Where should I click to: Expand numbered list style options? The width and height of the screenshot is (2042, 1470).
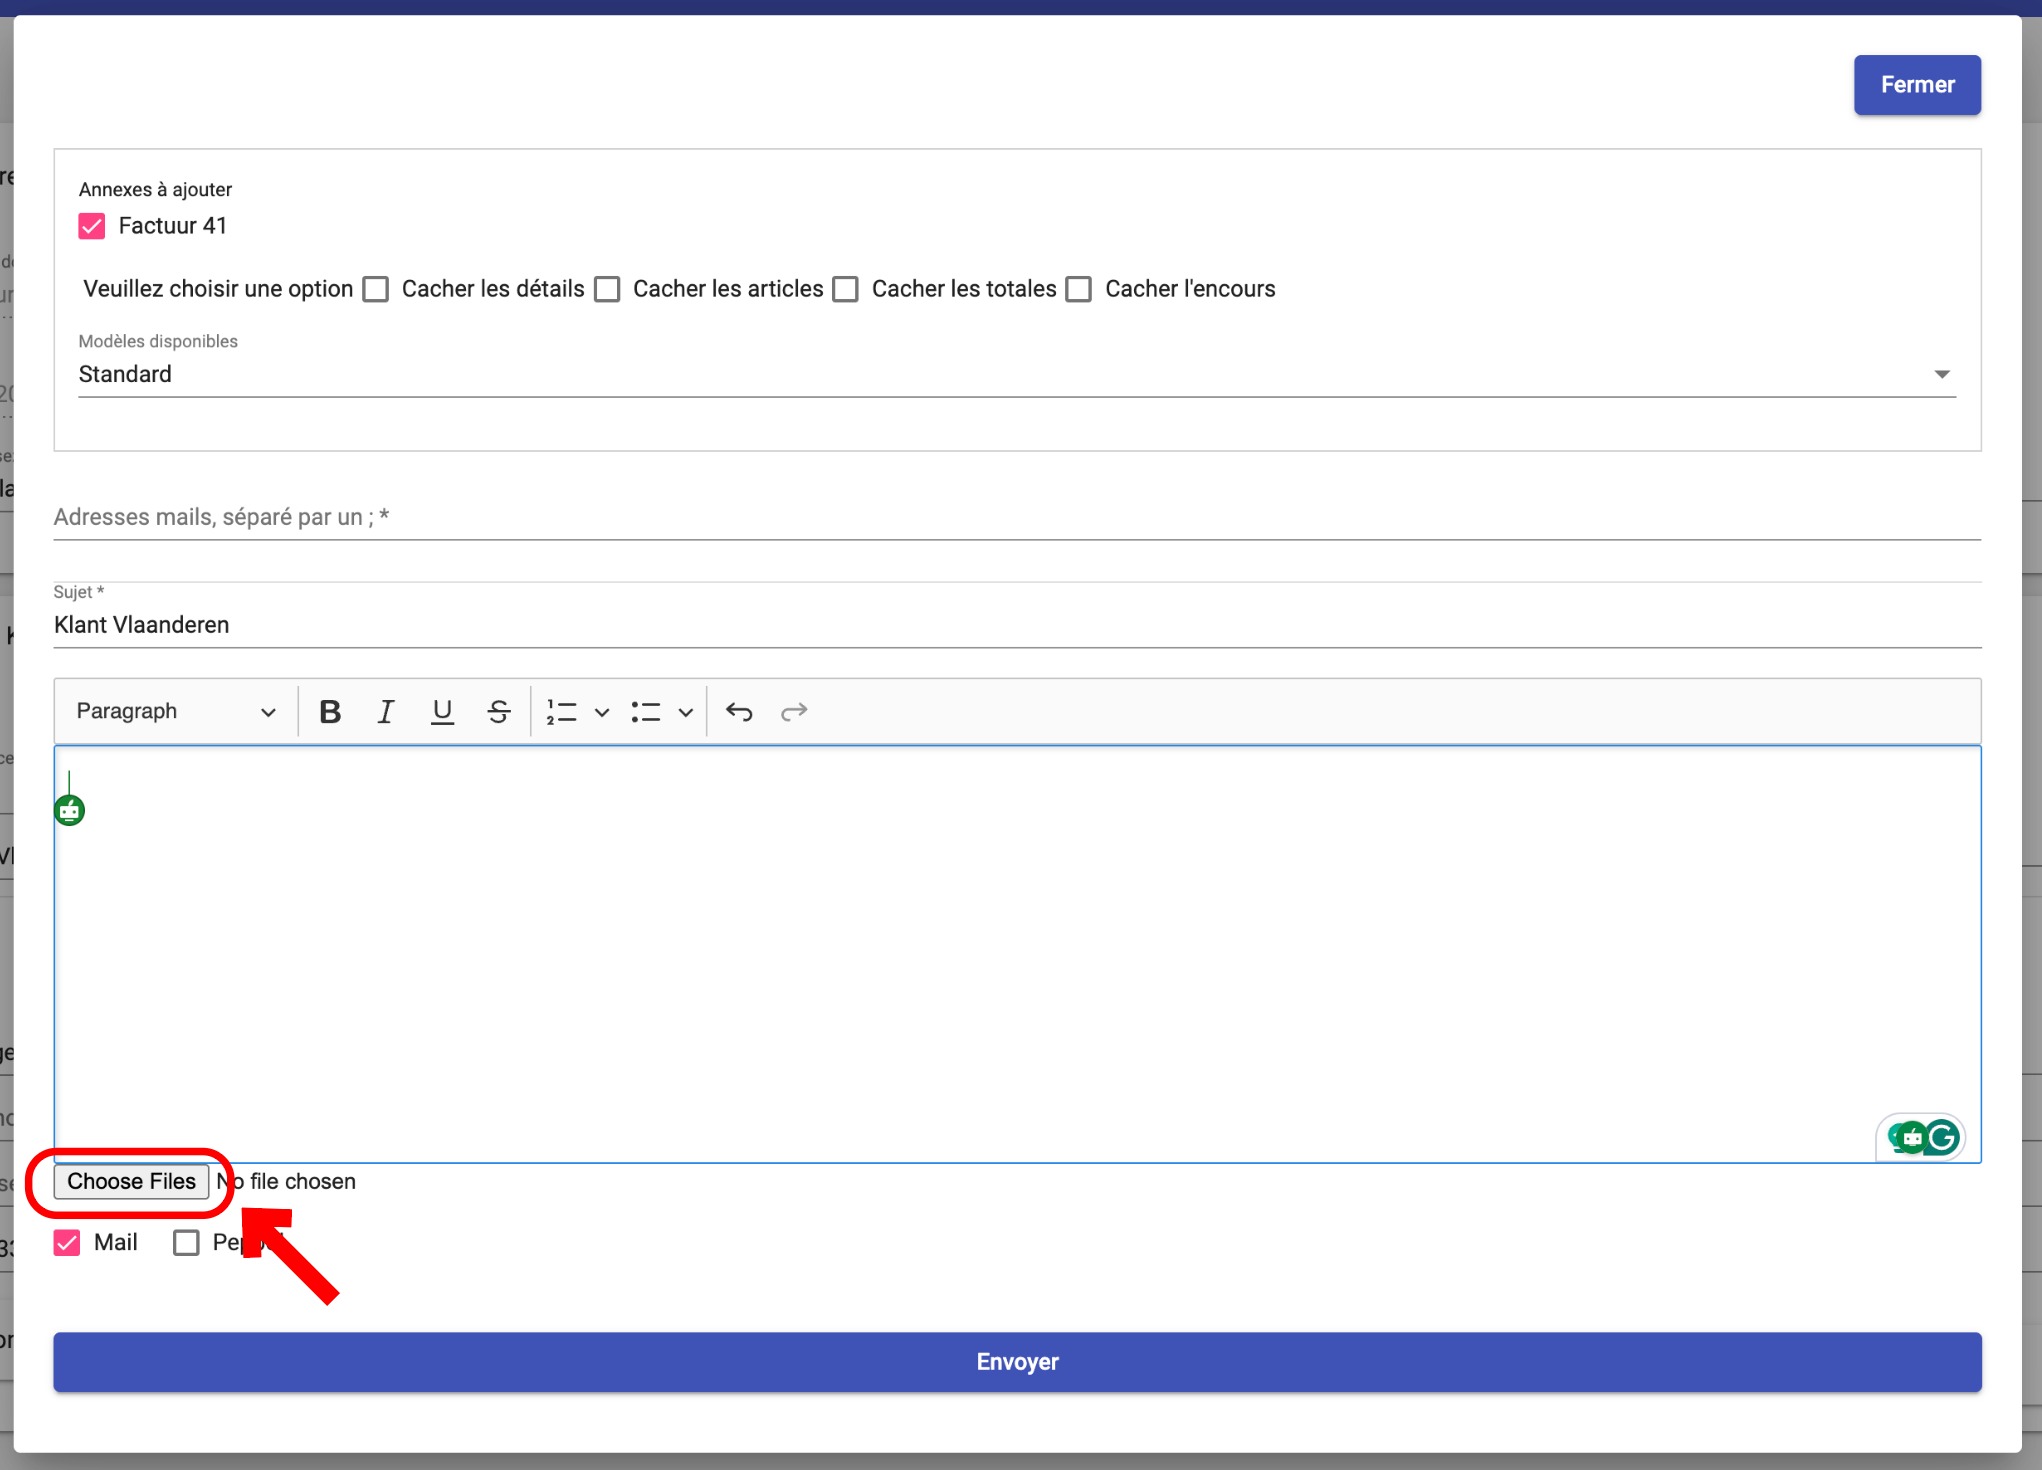click(x=602, y=711)
